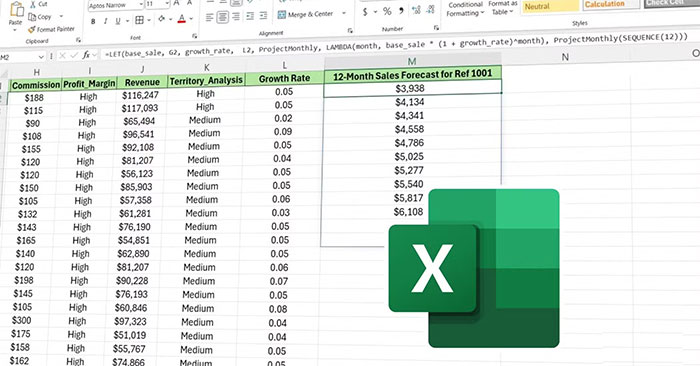Viewport: 700px width, 366px height.
Task: Open the Number group dialog launcher
Action: tap(436, 28)
